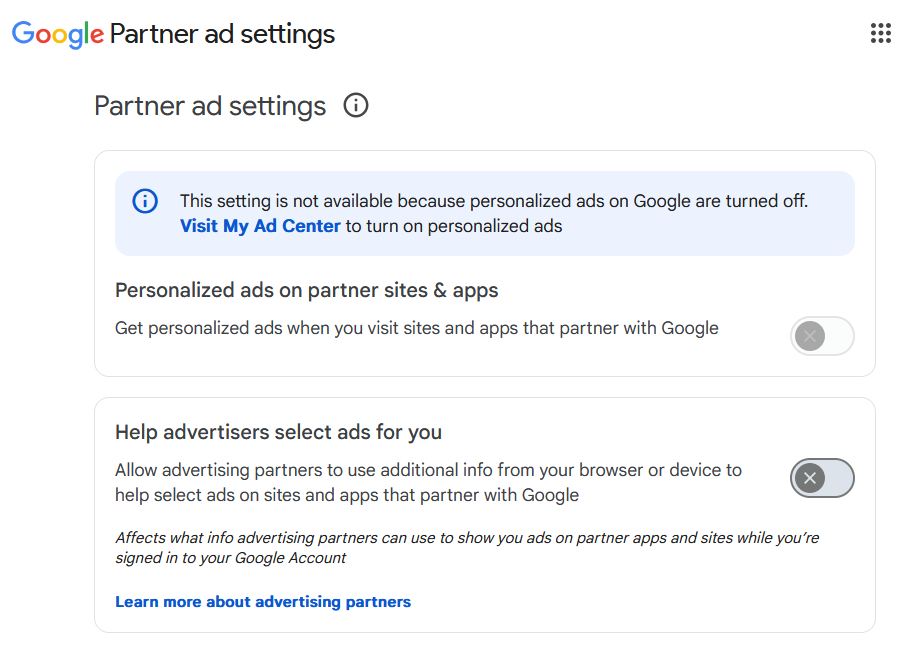The height and width of the screenshot is (648, 906).
Task: Click the blue info icon in notice banner
Action: coord(145,201)
